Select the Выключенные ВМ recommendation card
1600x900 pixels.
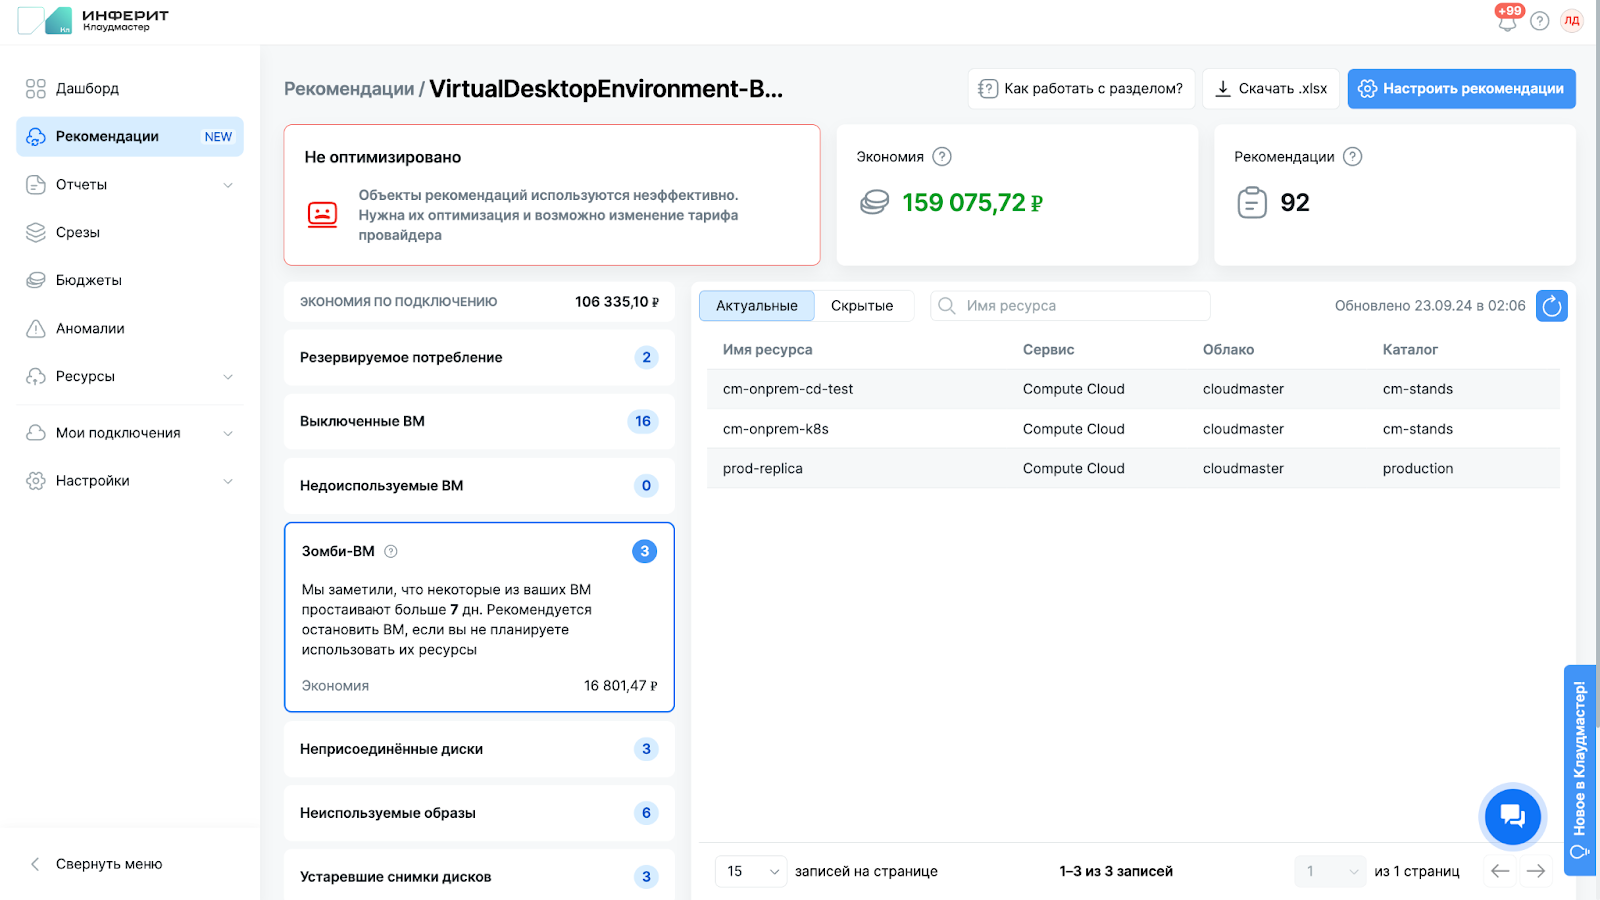point(479,422)
